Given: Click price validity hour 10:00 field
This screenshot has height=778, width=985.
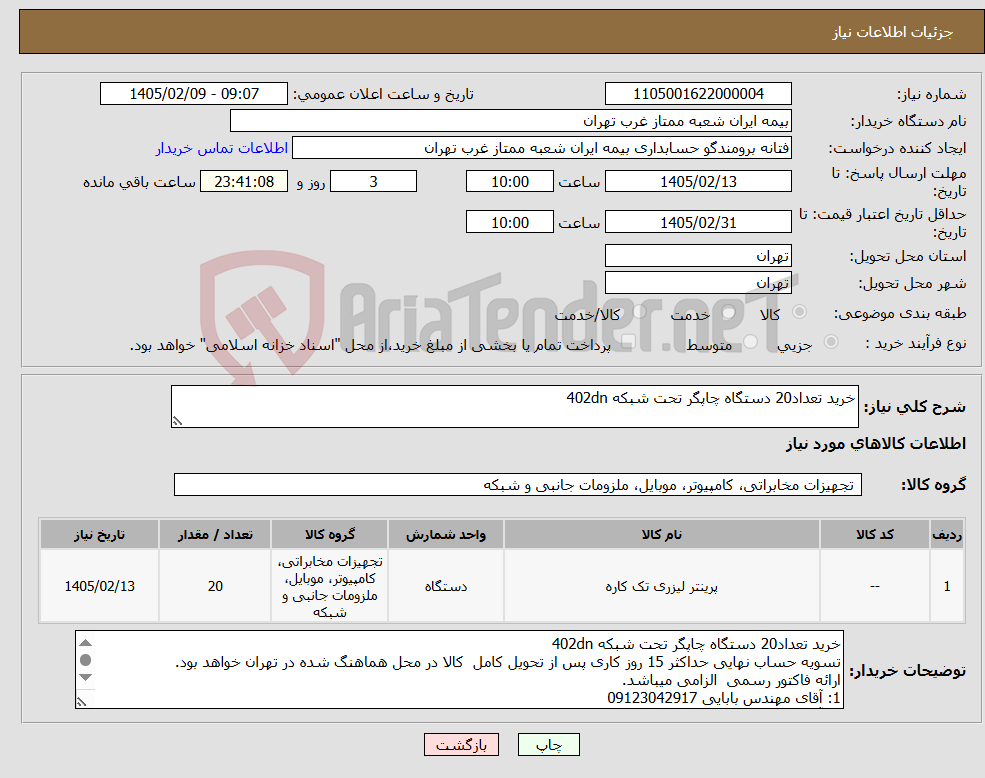Looking at the screenshot, I should coord(509,222).
